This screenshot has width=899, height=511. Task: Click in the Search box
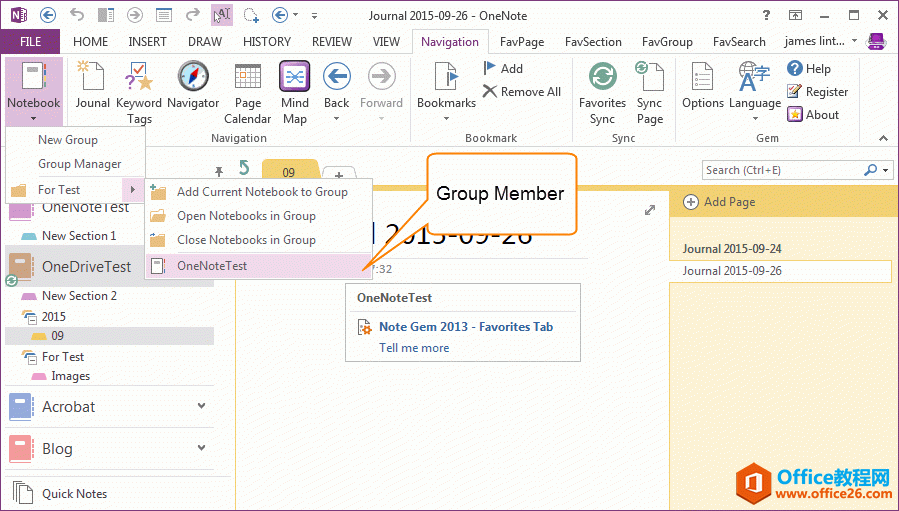(780, 170)
